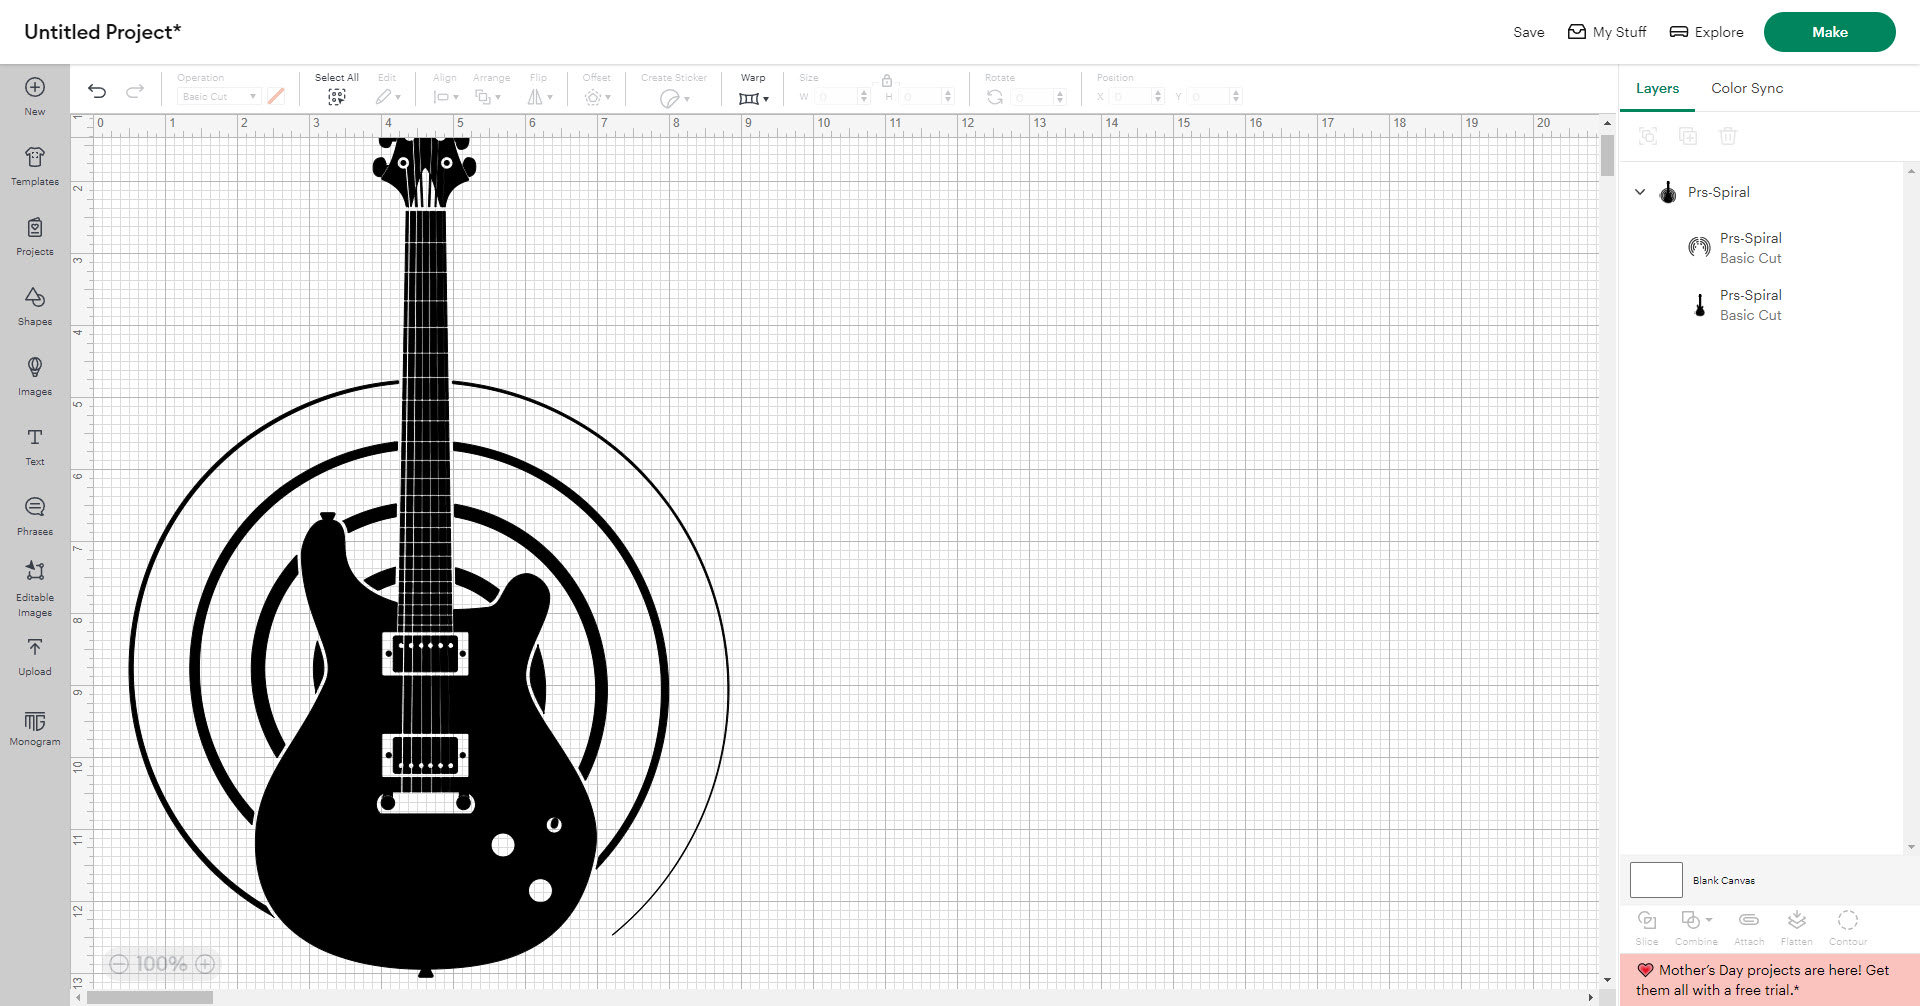
Task: Click the zoom-in plus control
Action: pyautogui.click(x=205, y=963)
